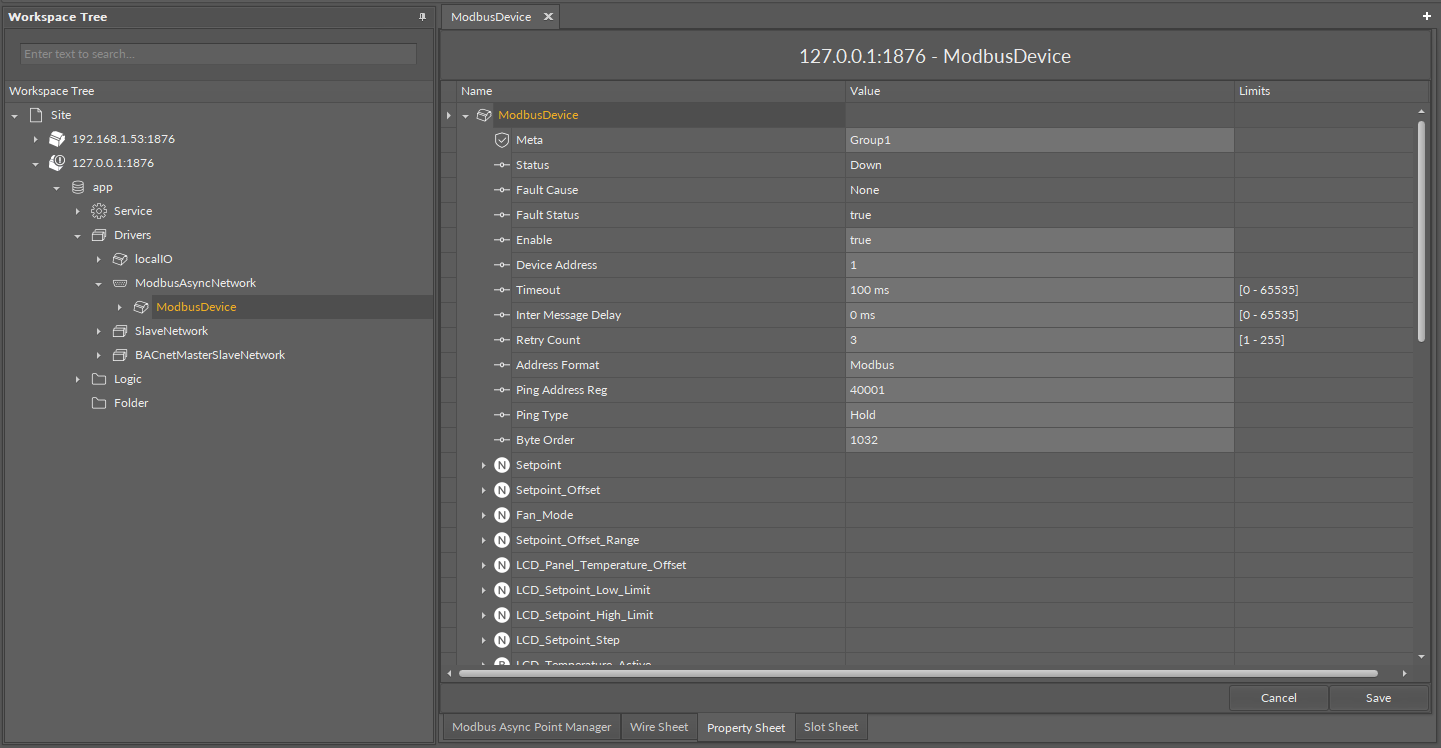Image resolution: width=1441 pixels, height=748 pixels.
Task: Click the horizontal scrollbar in property sheet
Action: 917,673
